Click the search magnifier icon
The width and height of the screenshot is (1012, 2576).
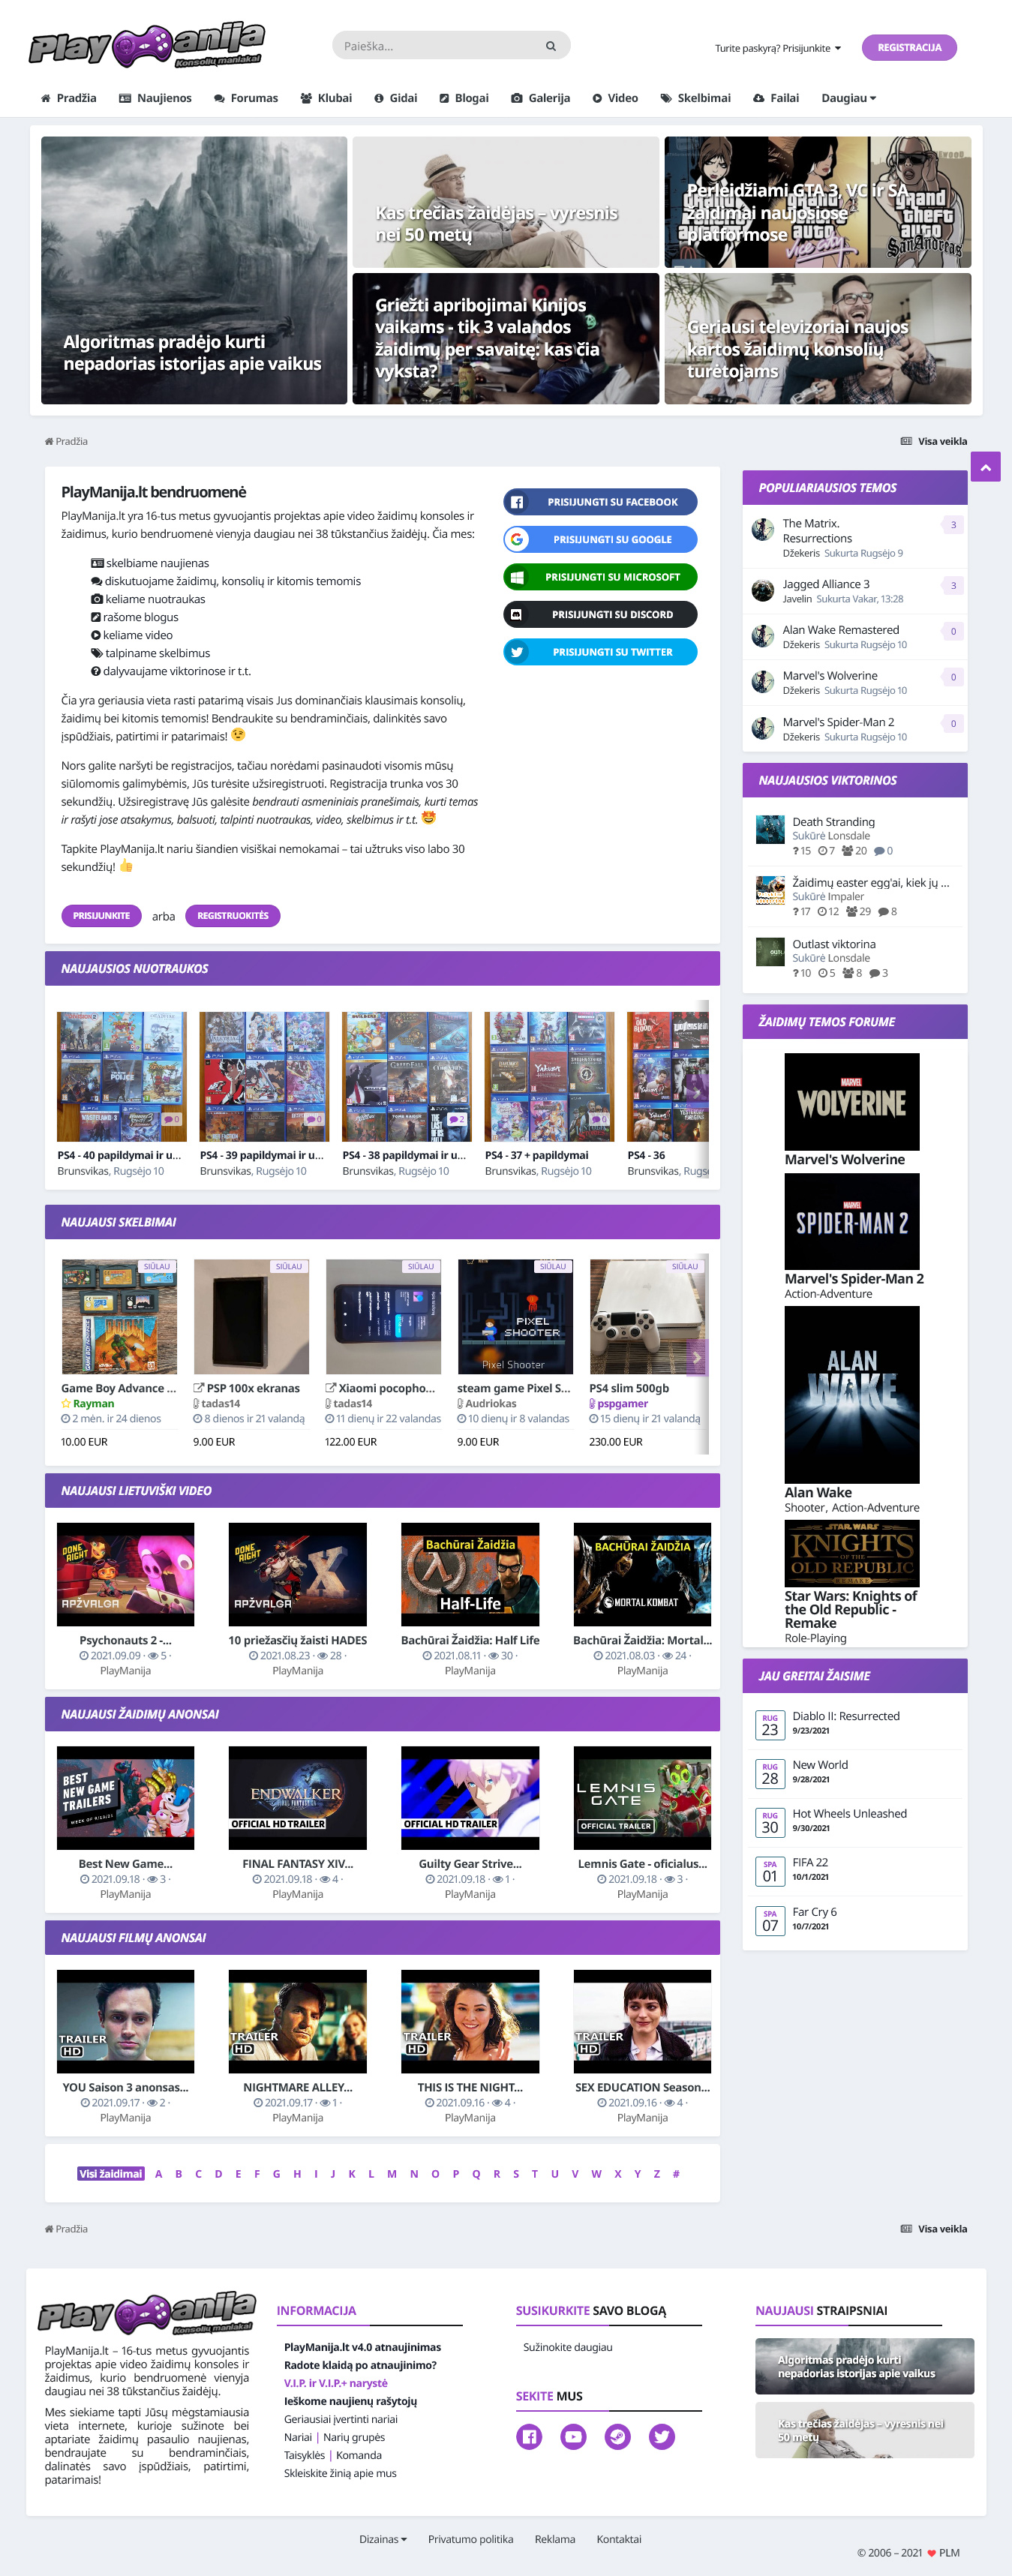550,46
